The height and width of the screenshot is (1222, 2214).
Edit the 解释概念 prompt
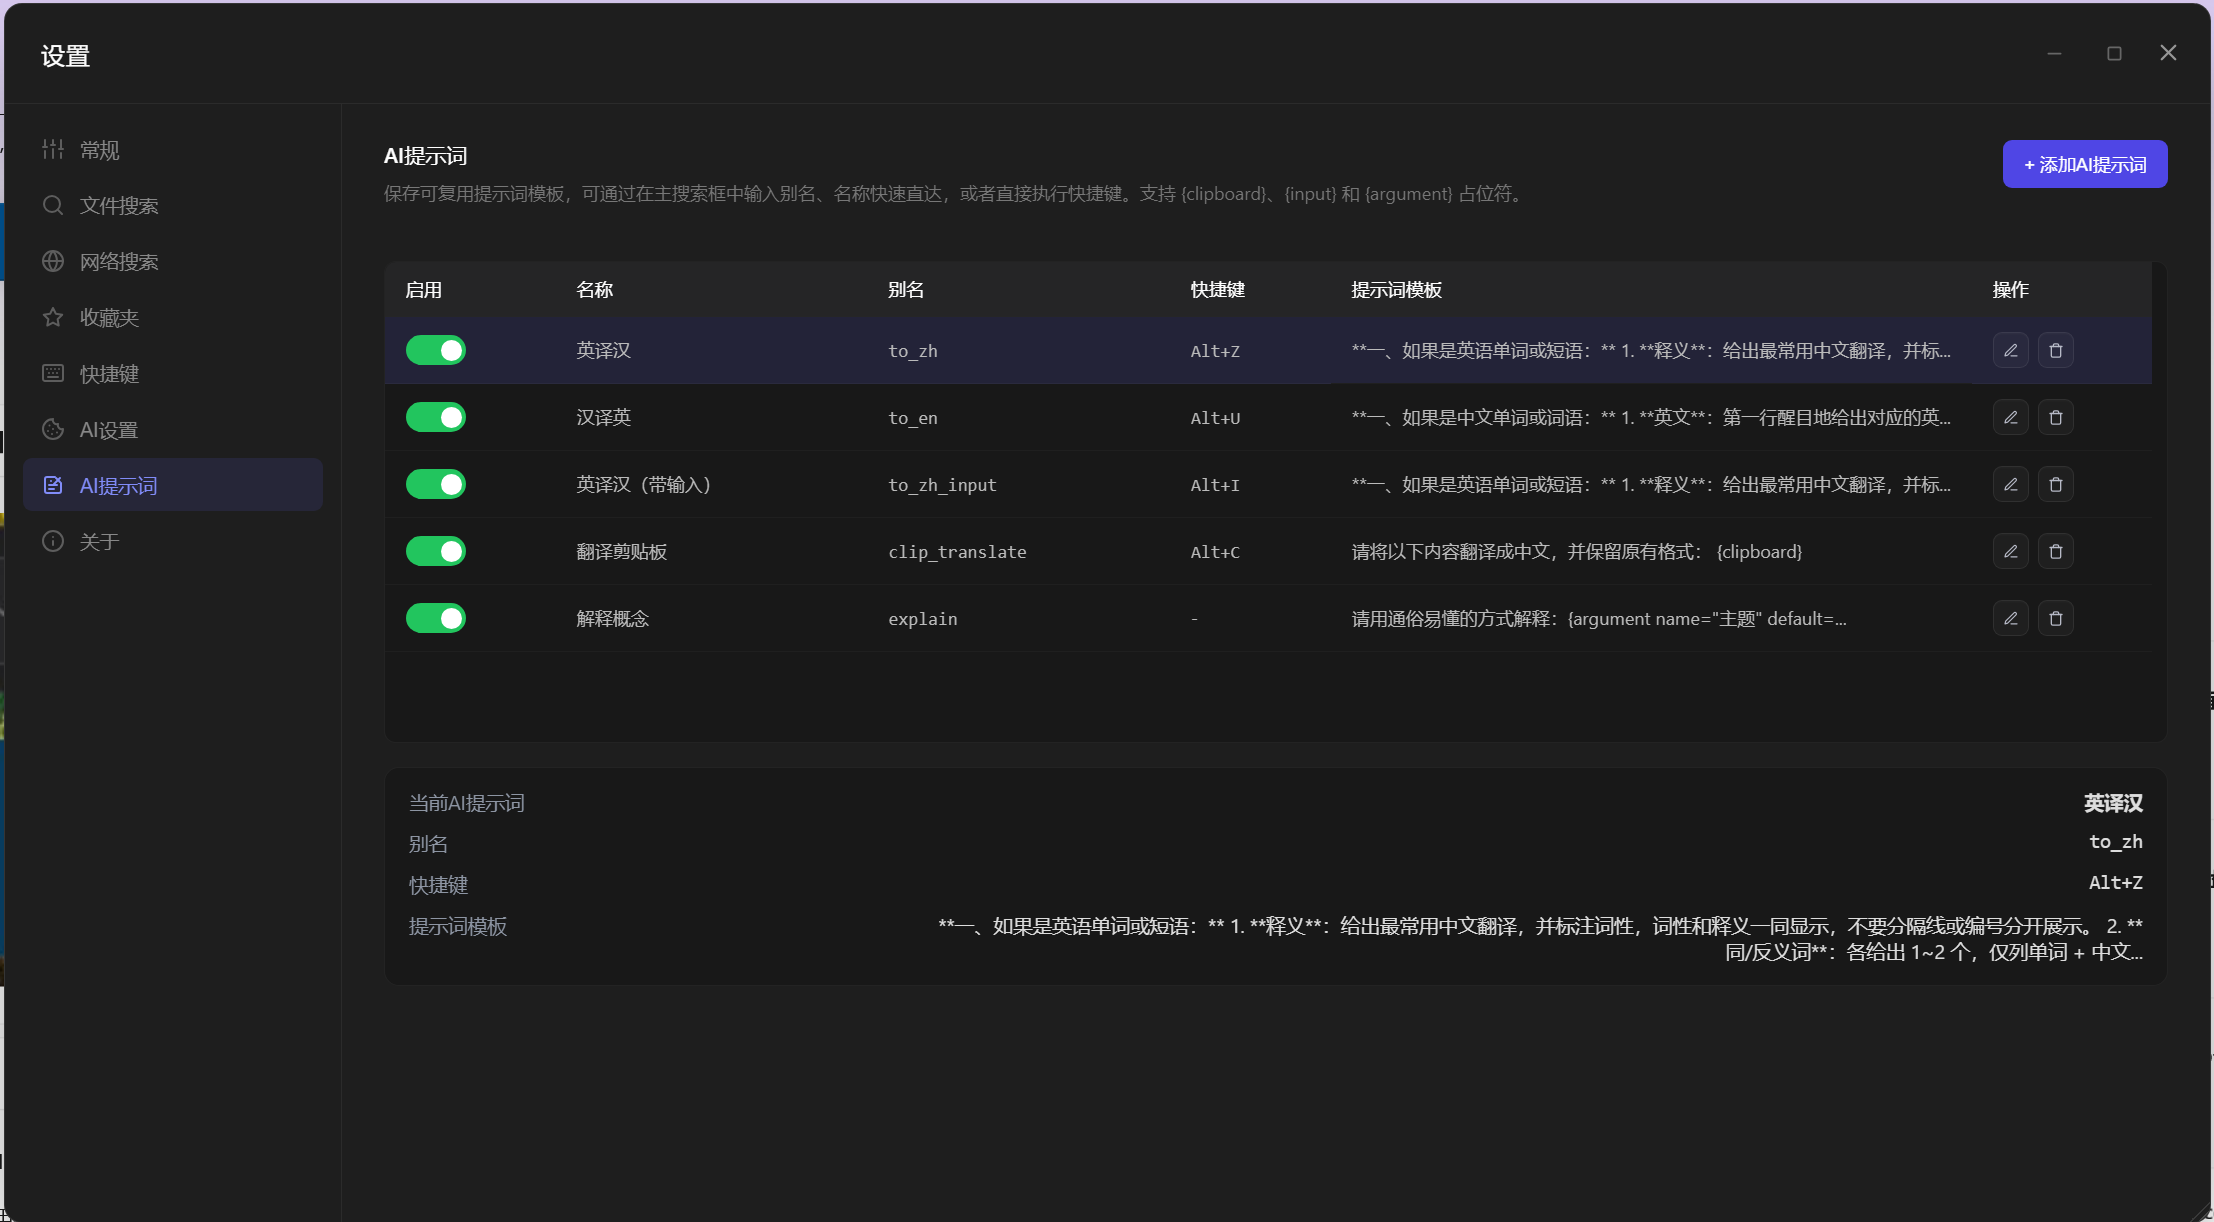(2010, 618)
